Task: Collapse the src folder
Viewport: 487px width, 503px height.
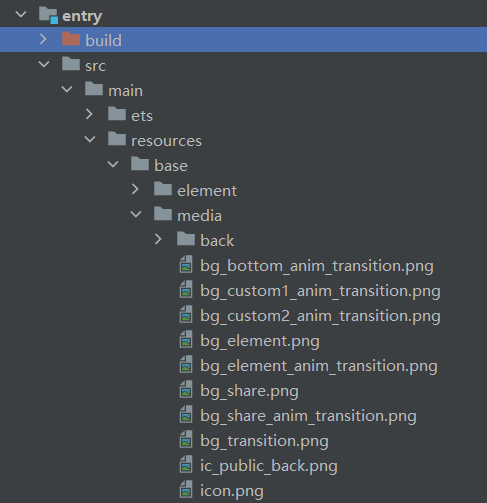Action: [x=44, y=64]
